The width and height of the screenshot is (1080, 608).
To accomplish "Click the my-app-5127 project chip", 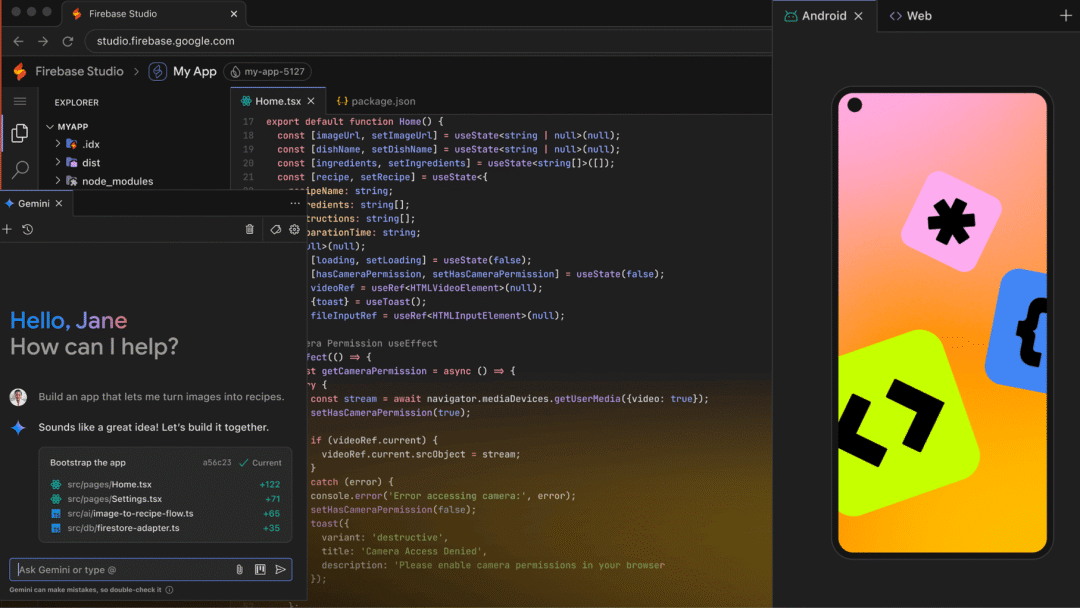I will pyautogui.click(x=268, y=72).
